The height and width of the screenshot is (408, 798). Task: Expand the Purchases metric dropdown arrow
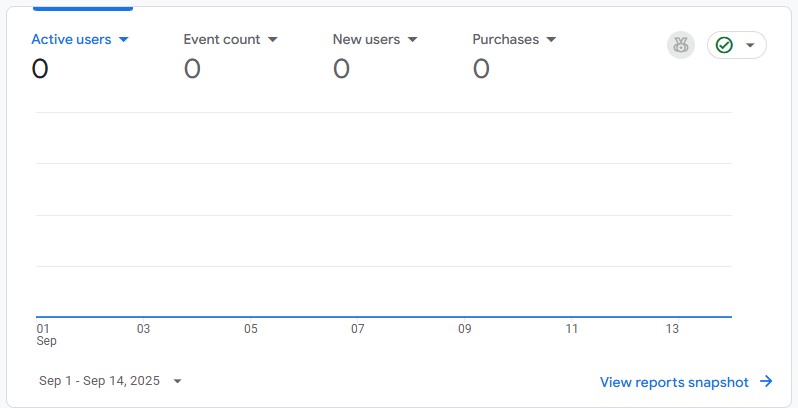(x=551, y=40)
